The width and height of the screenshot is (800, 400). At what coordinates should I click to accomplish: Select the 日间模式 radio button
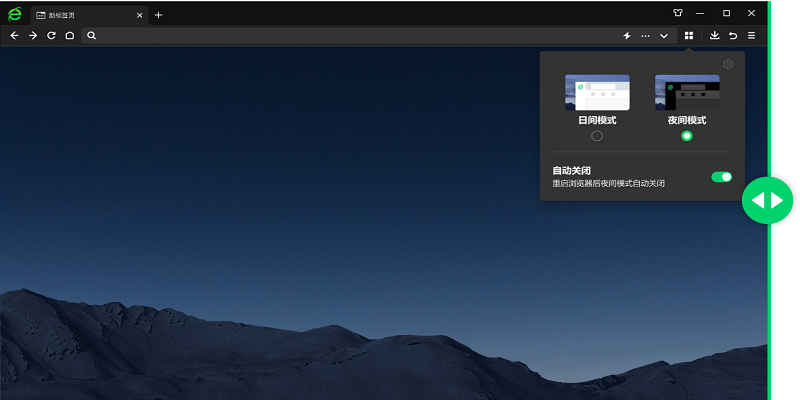597,136
